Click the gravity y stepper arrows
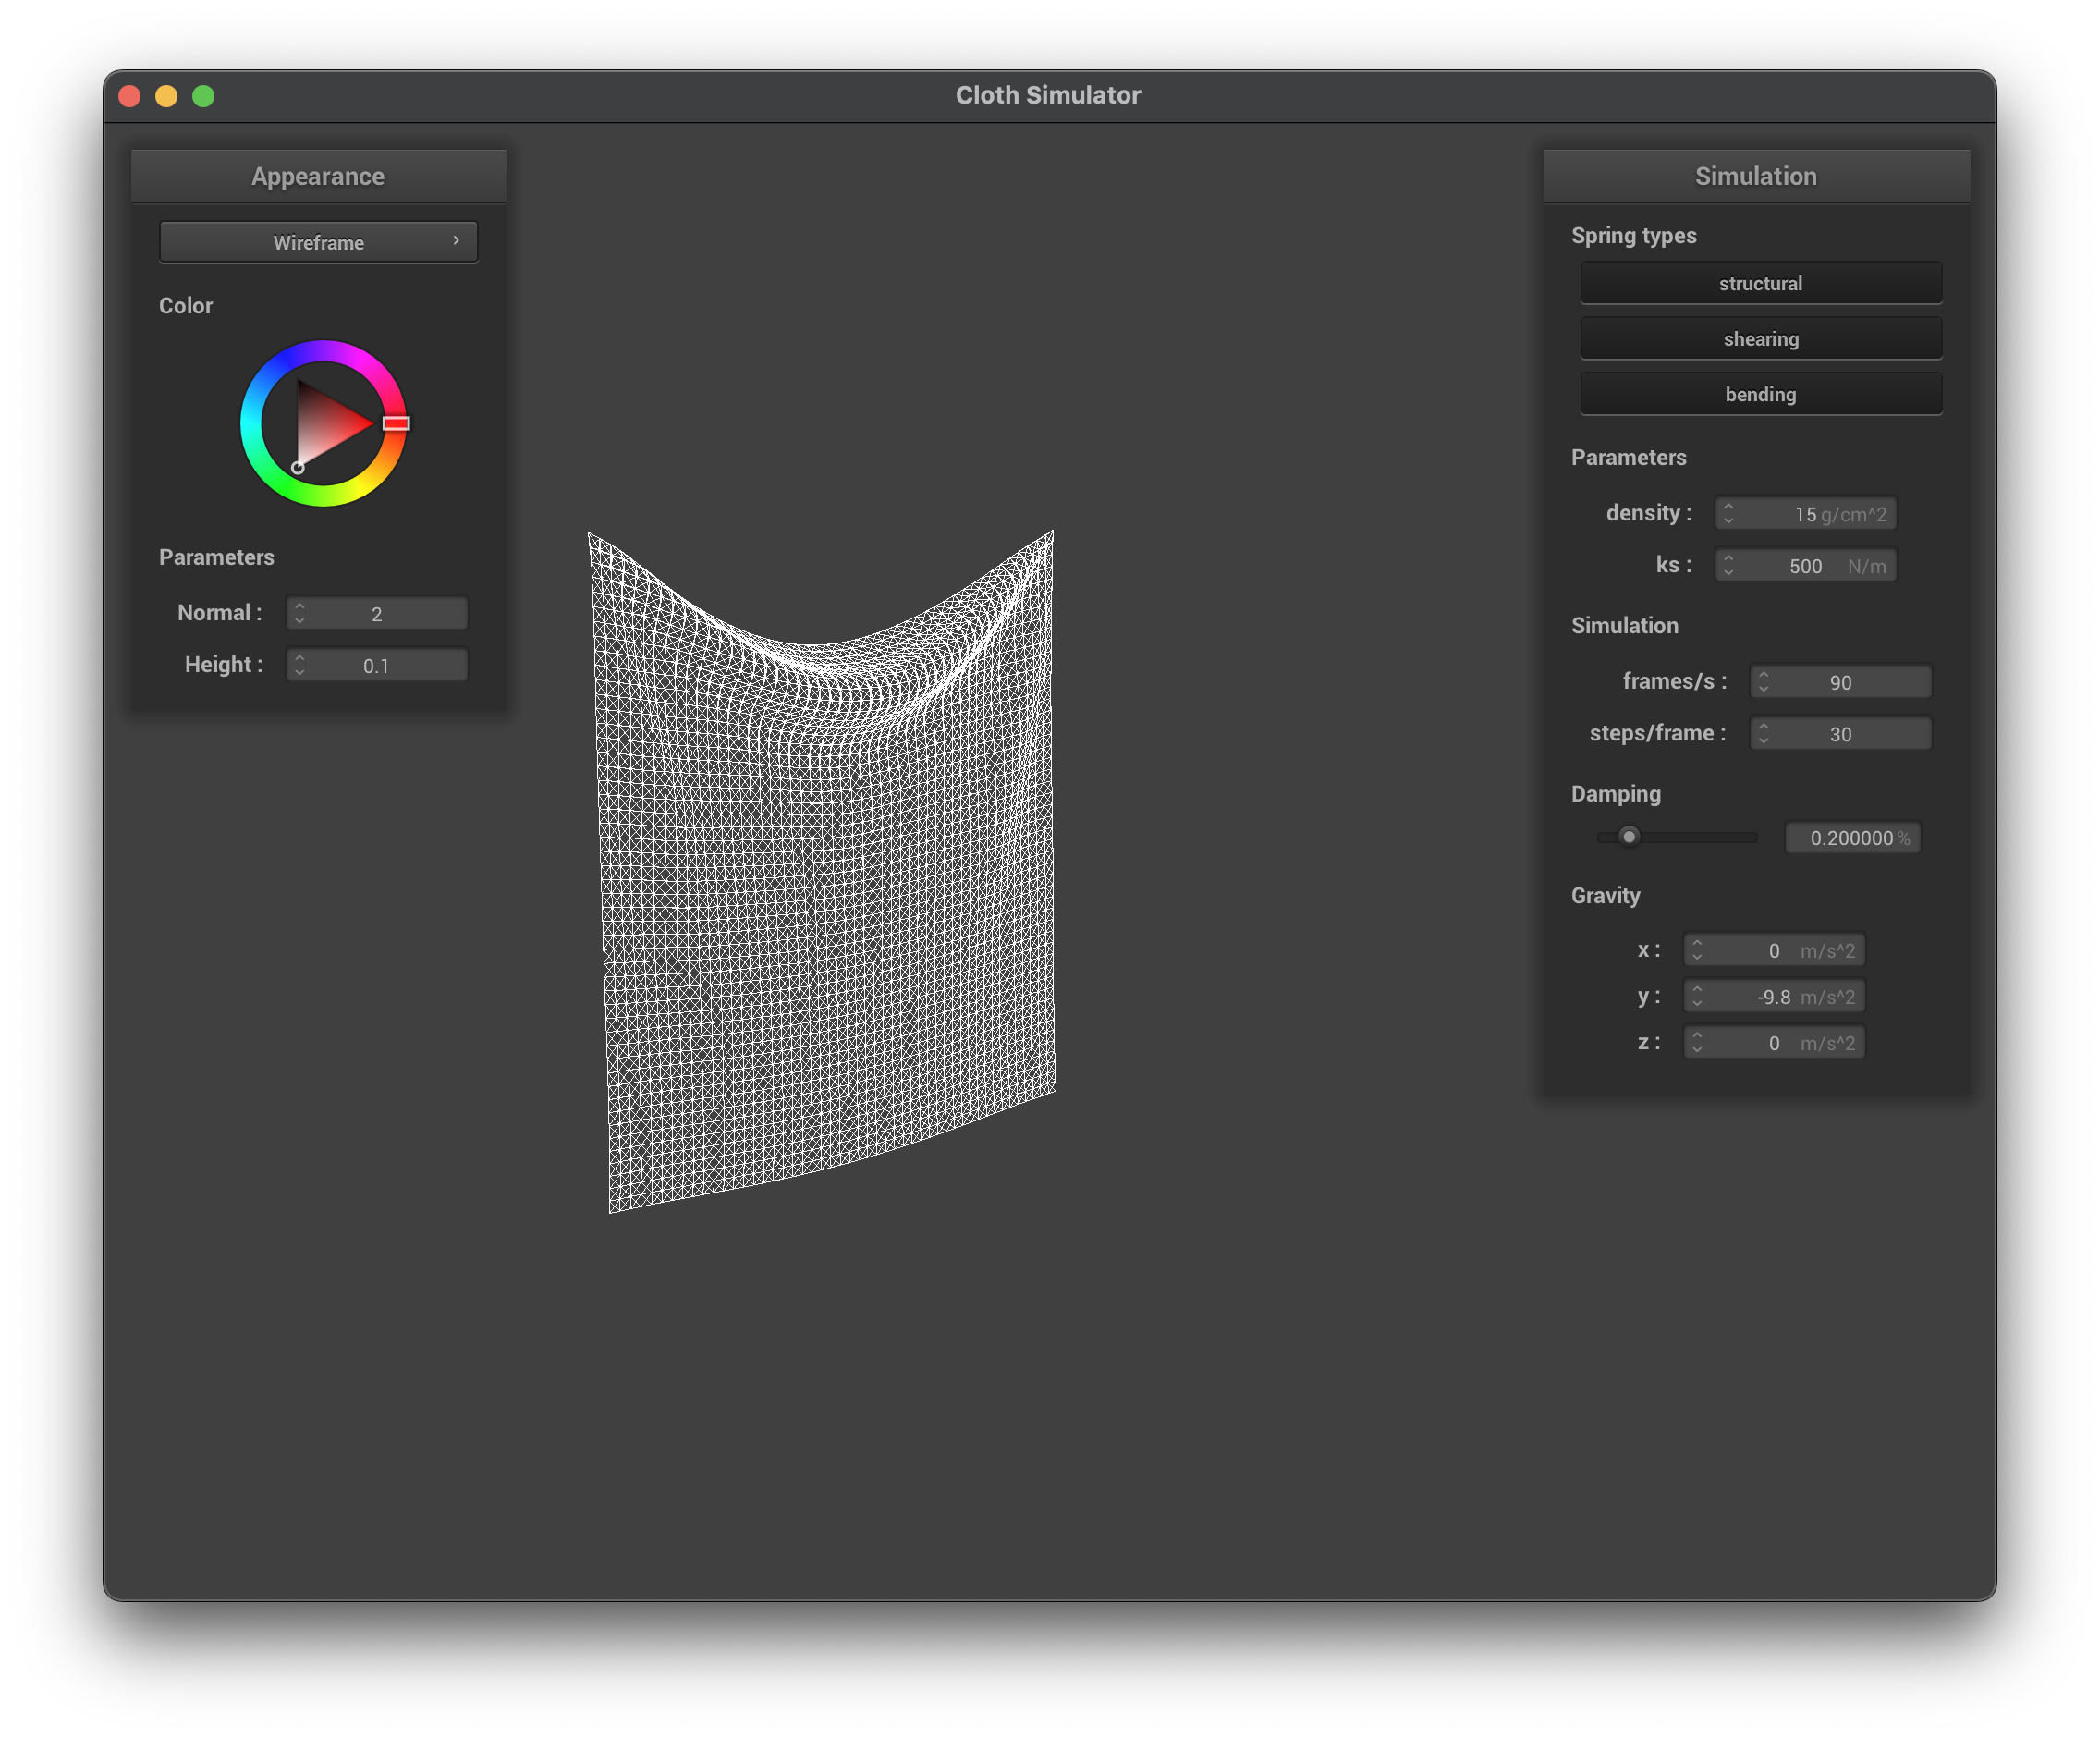This screenshot has height=1738, width=2100. pos(1697,997)
